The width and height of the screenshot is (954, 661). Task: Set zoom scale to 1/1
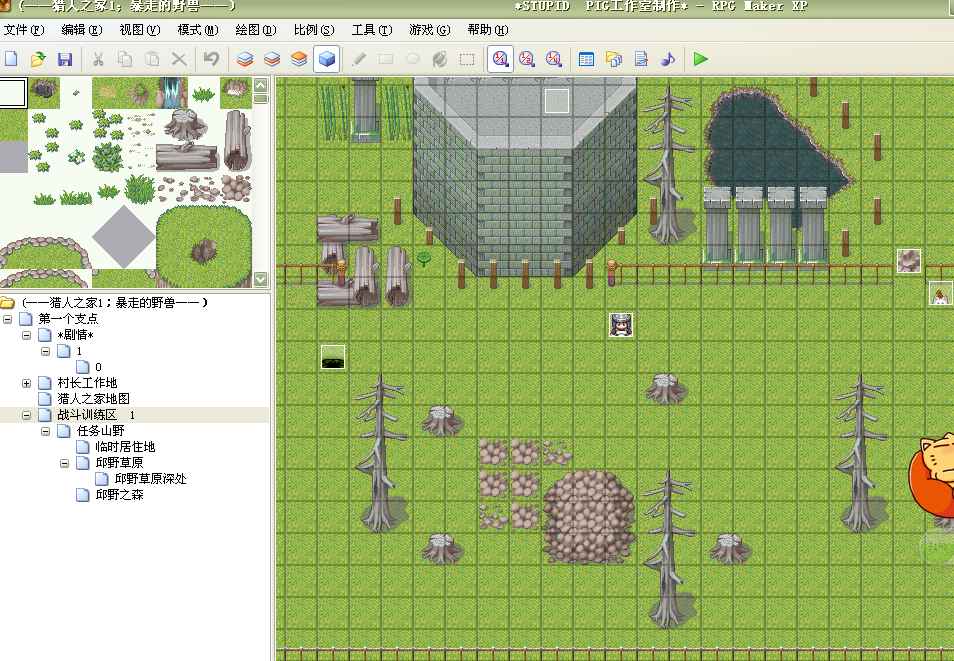pyautogui.click(x=500, y=59)
